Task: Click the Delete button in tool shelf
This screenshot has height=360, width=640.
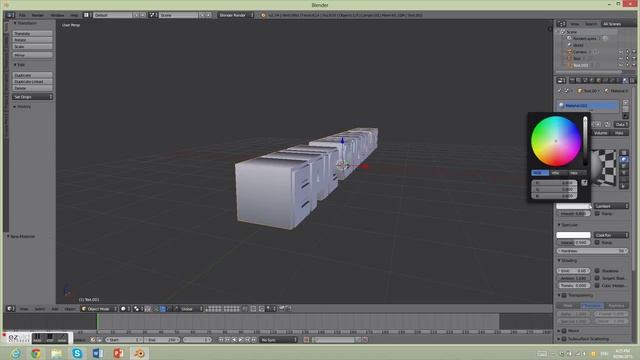Action: (33, 88)
